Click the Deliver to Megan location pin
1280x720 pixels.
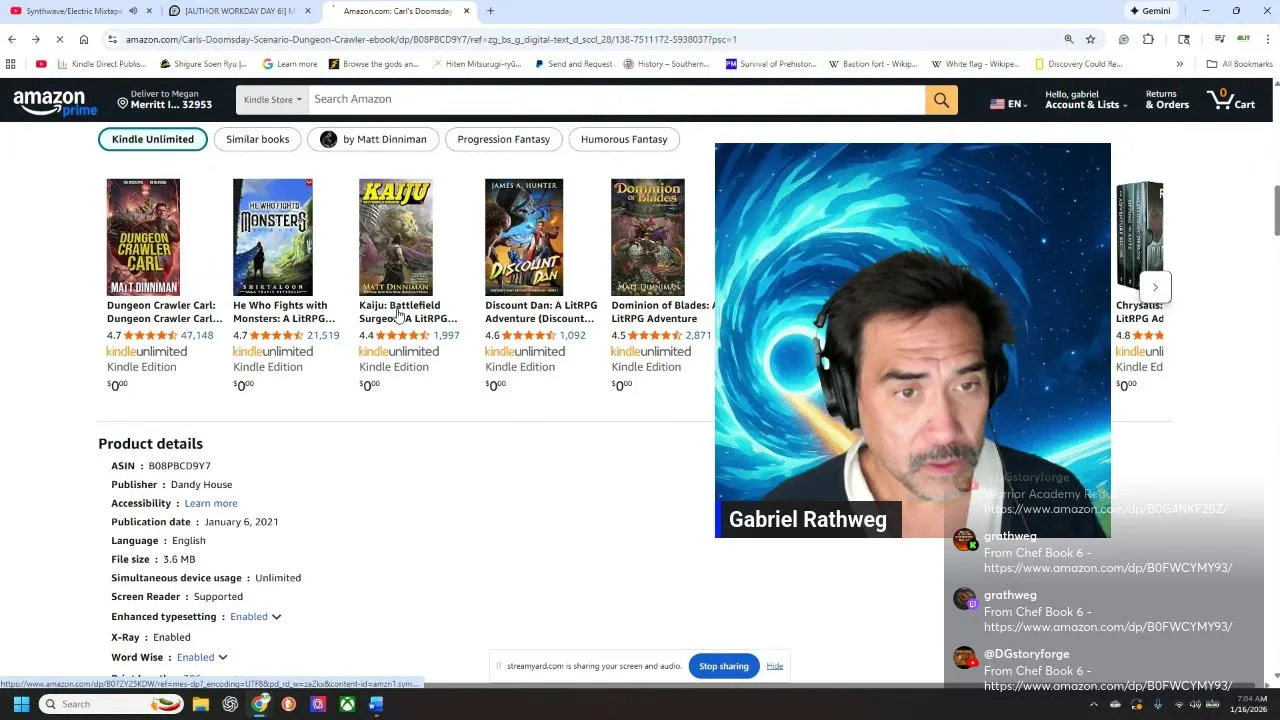[x=123, y=103]
